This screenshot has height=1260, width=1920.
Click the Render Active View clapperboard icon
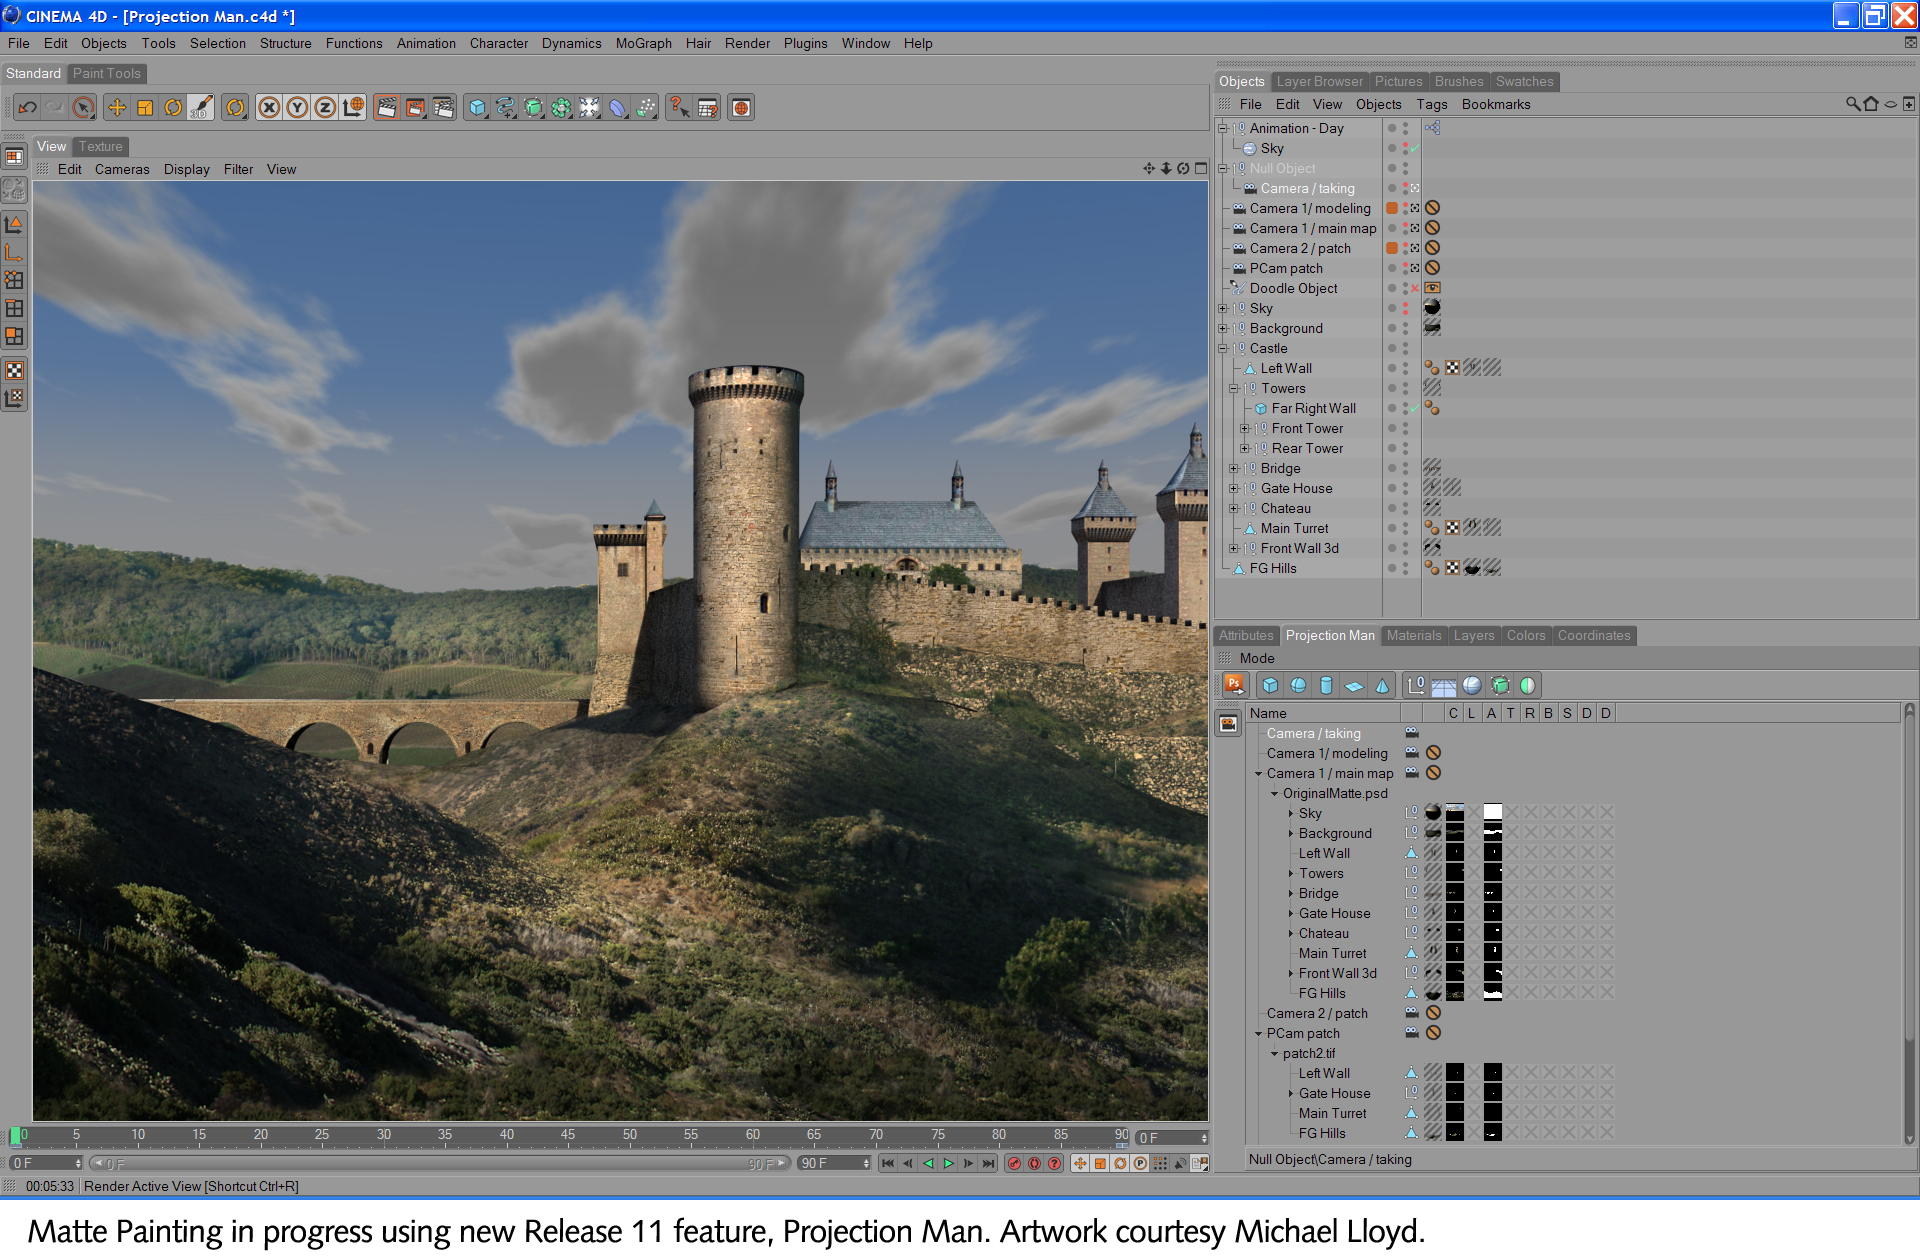tap(387, 108)
